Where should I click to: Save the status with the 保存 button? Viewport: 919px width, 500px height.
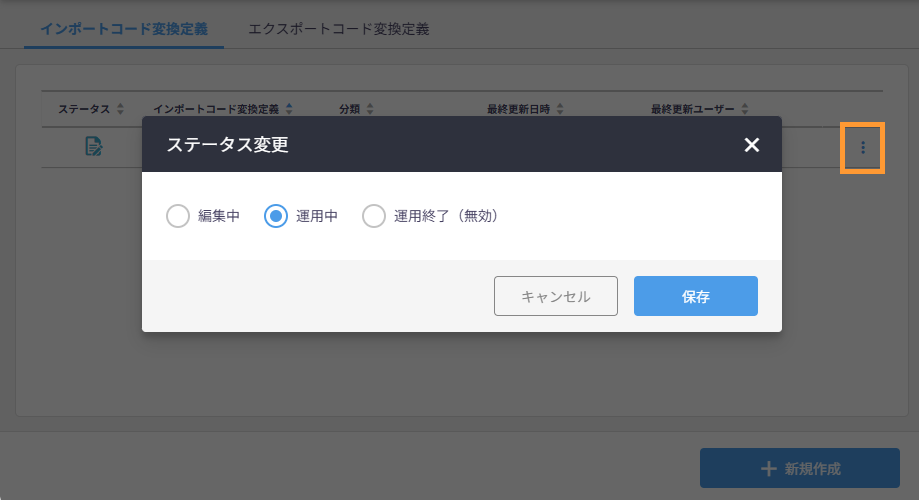tap(696, 296)
